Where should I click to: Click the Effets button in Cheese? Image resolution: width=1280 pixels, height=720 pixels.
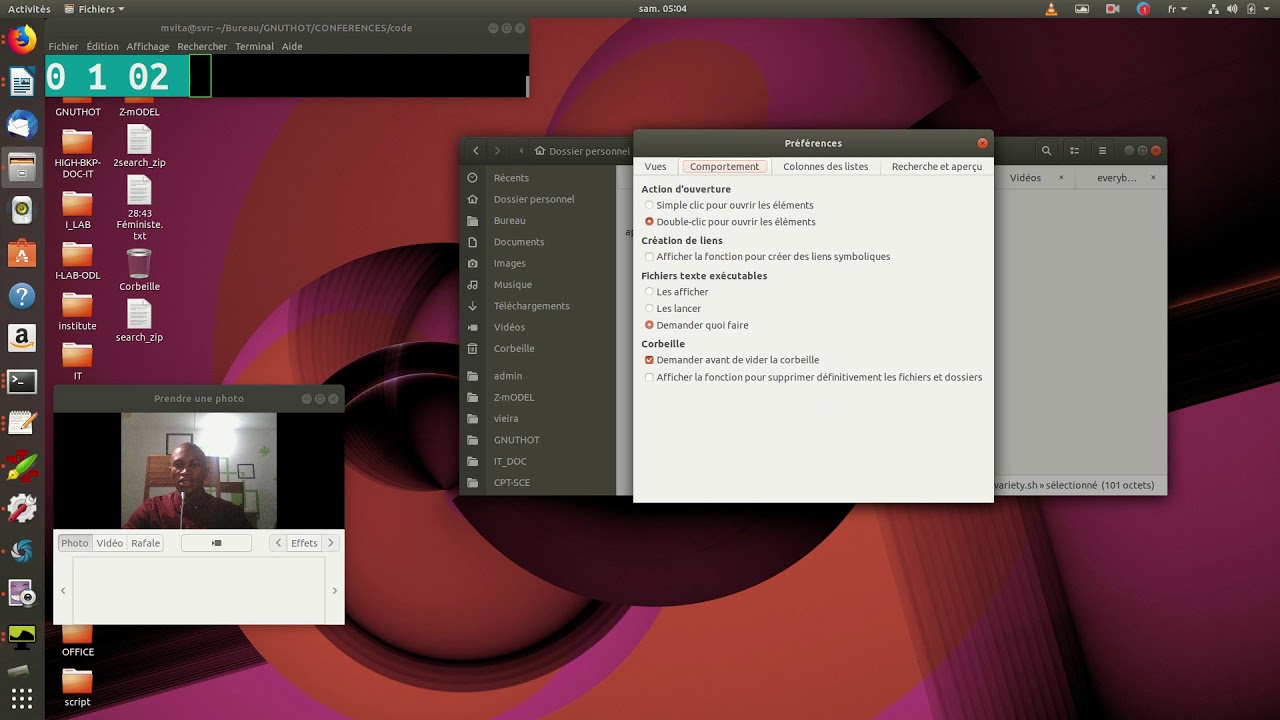pos(304,543)
